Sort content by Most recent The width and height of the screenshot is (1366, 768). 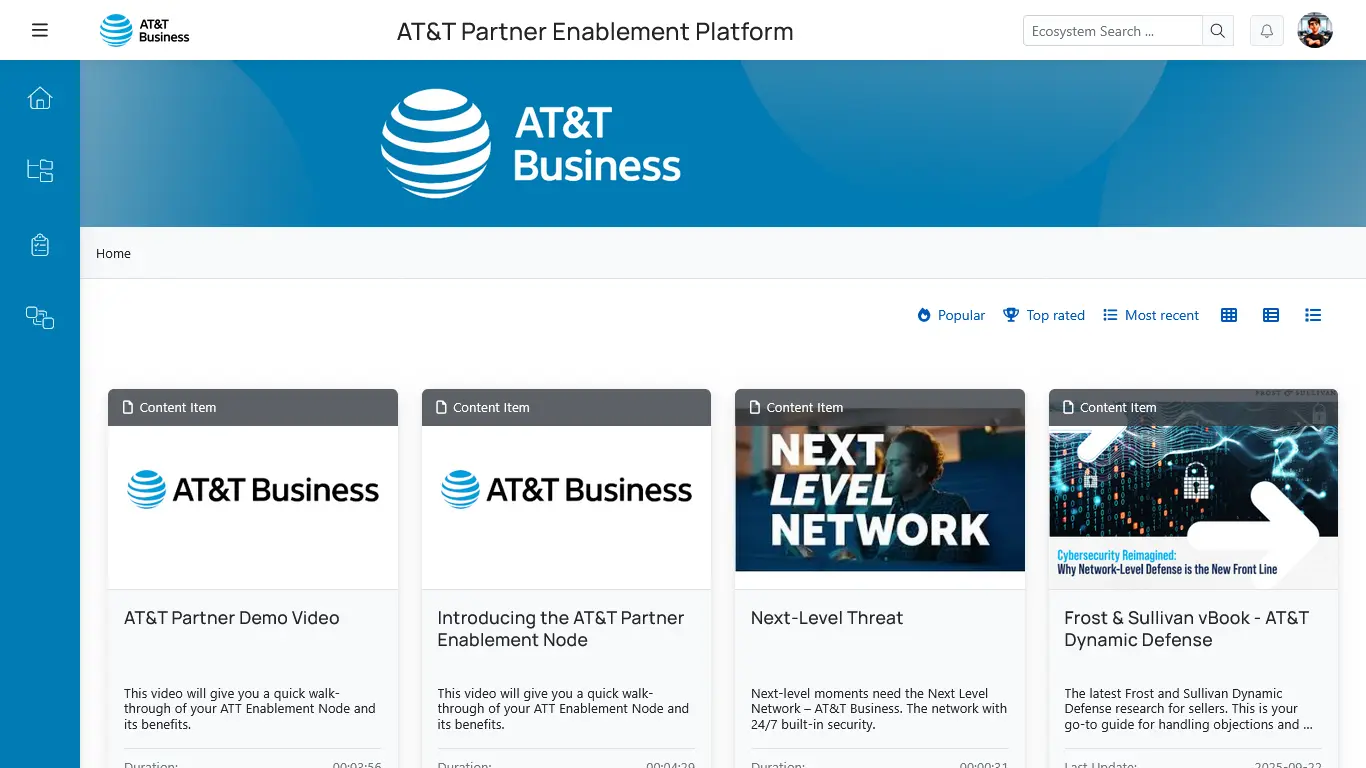(x=1151, y=315)
